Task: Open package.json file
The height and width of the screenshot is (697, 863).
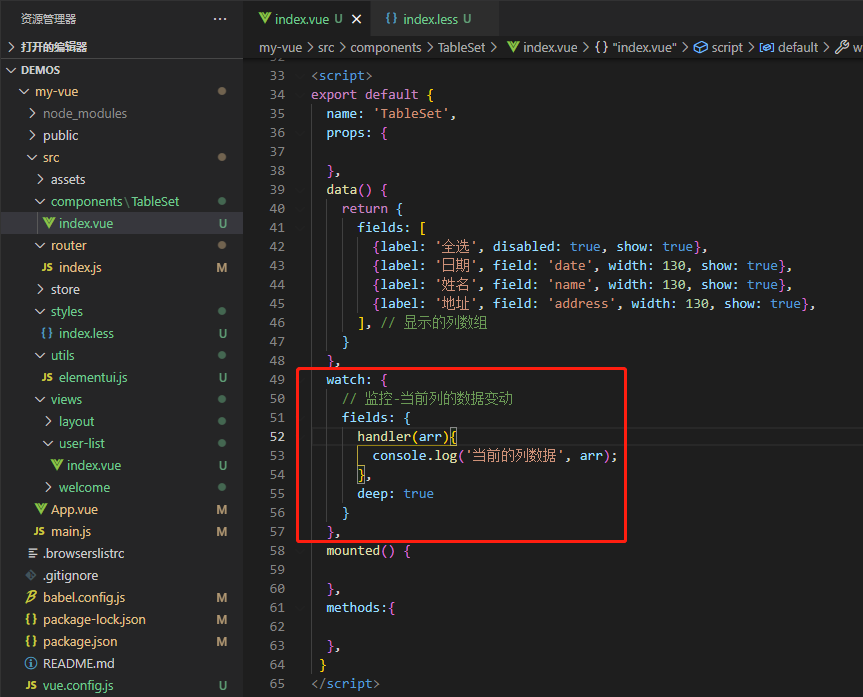Action: pos(122,642)
